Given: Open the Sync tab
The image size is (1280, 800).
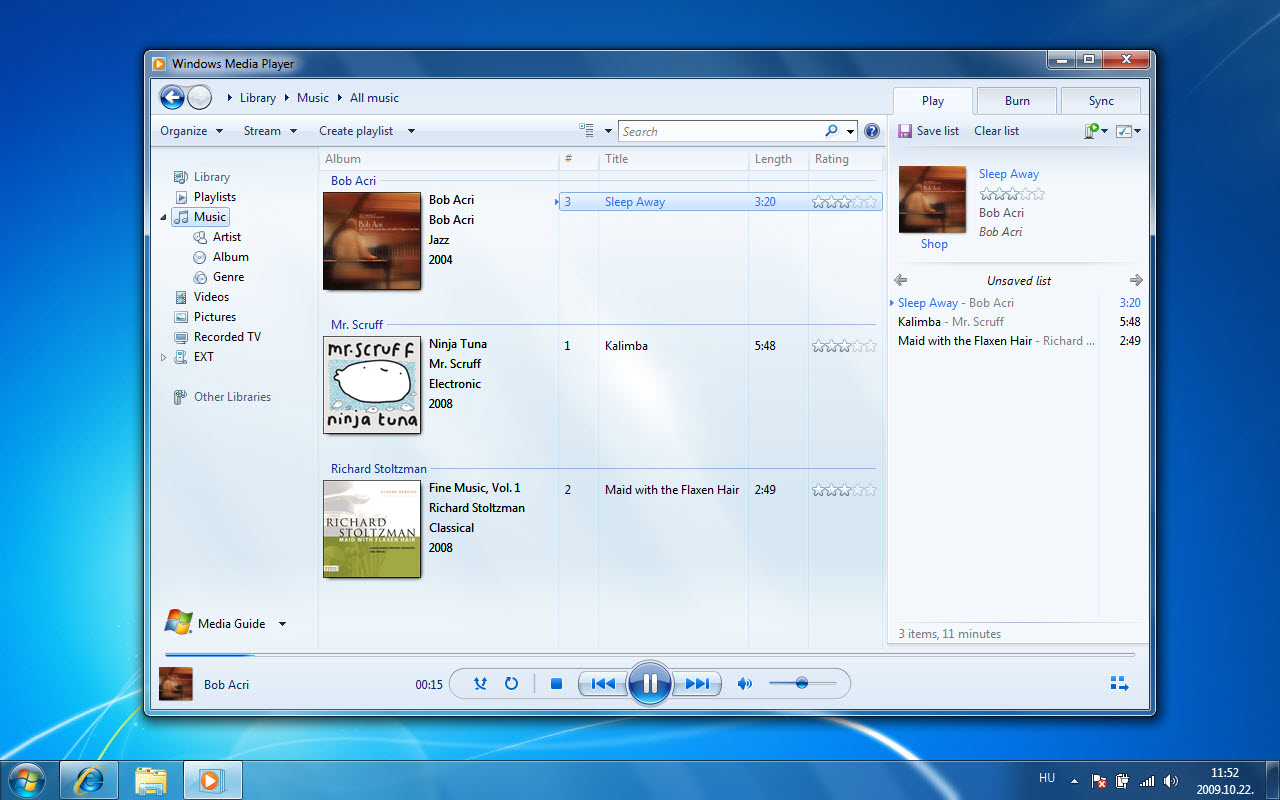Looking at the screenshot, I should coord(1101,101).
